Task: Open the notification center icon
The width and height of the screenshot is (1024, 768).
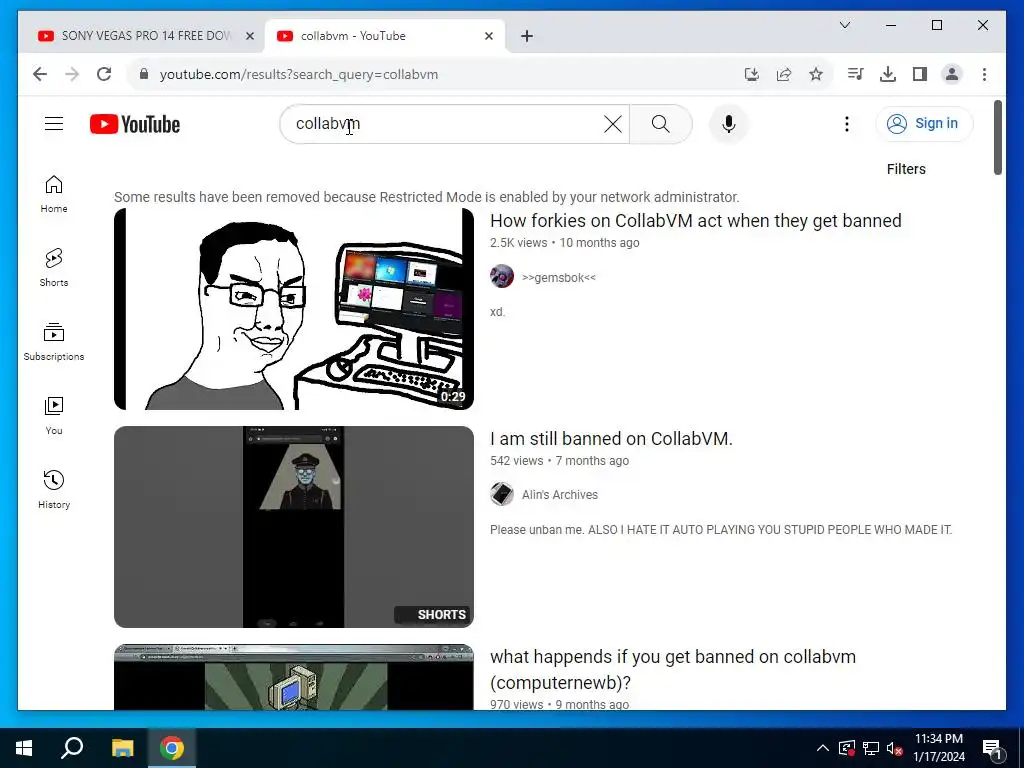Action: click(992, 748)
